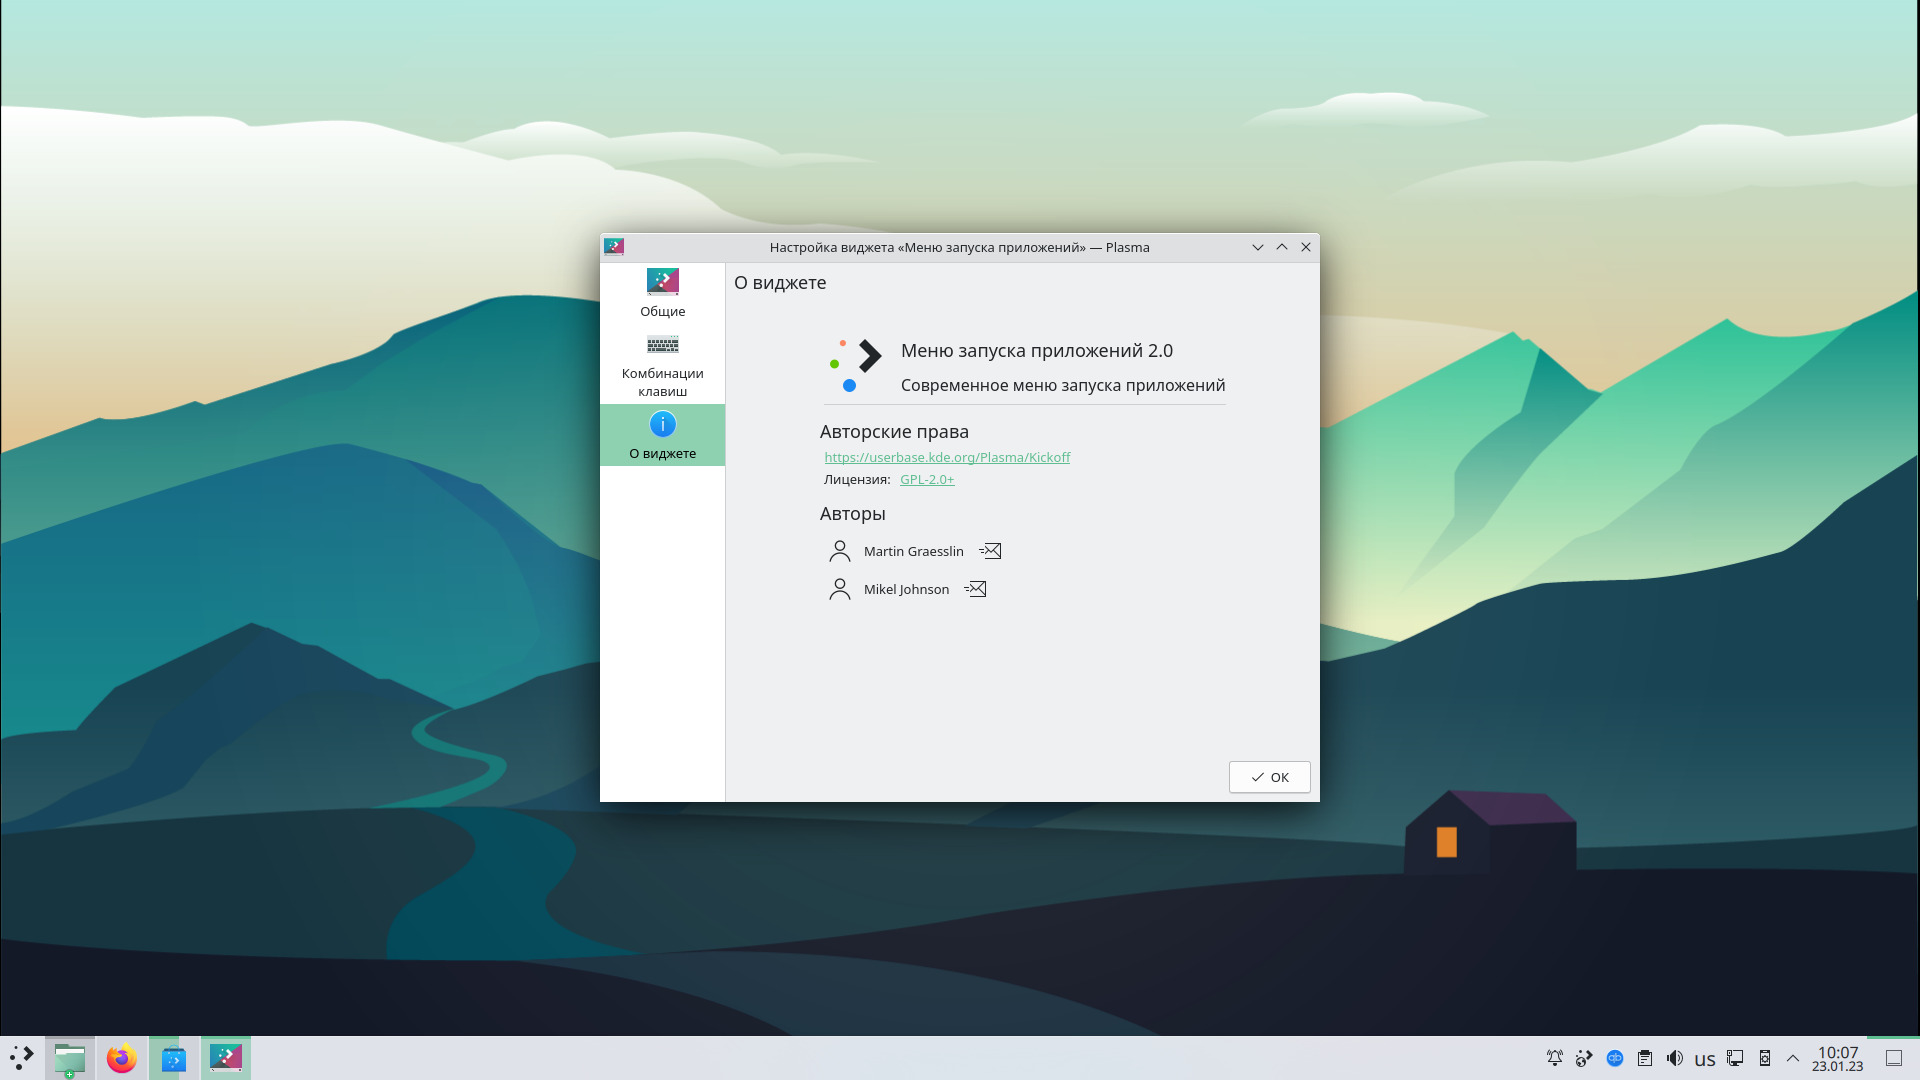This screenshot has width=1920, height=1080.
Task: Email author Mikel Johnson via envelope icon
Action: pos(975,589)
